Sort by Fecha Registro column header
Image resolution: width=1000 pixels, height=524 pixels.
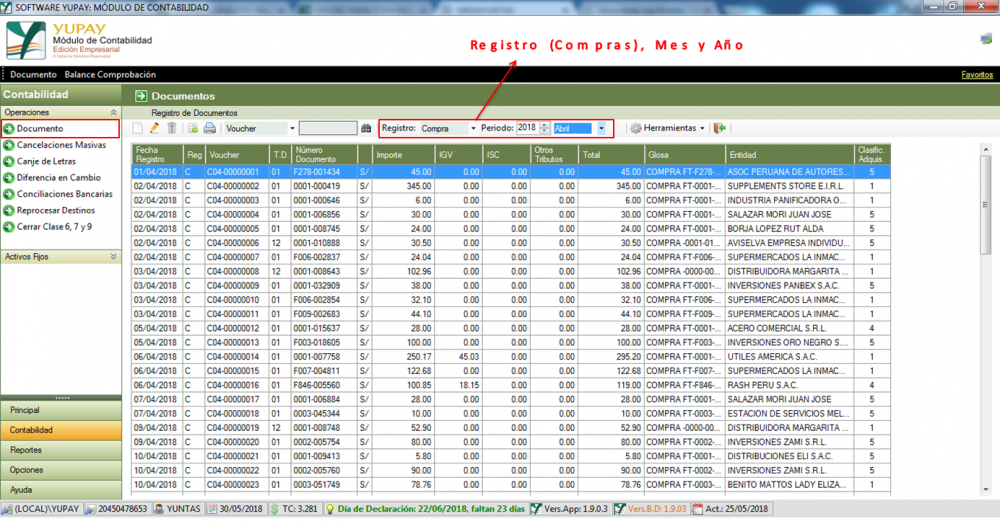[158, 154]
